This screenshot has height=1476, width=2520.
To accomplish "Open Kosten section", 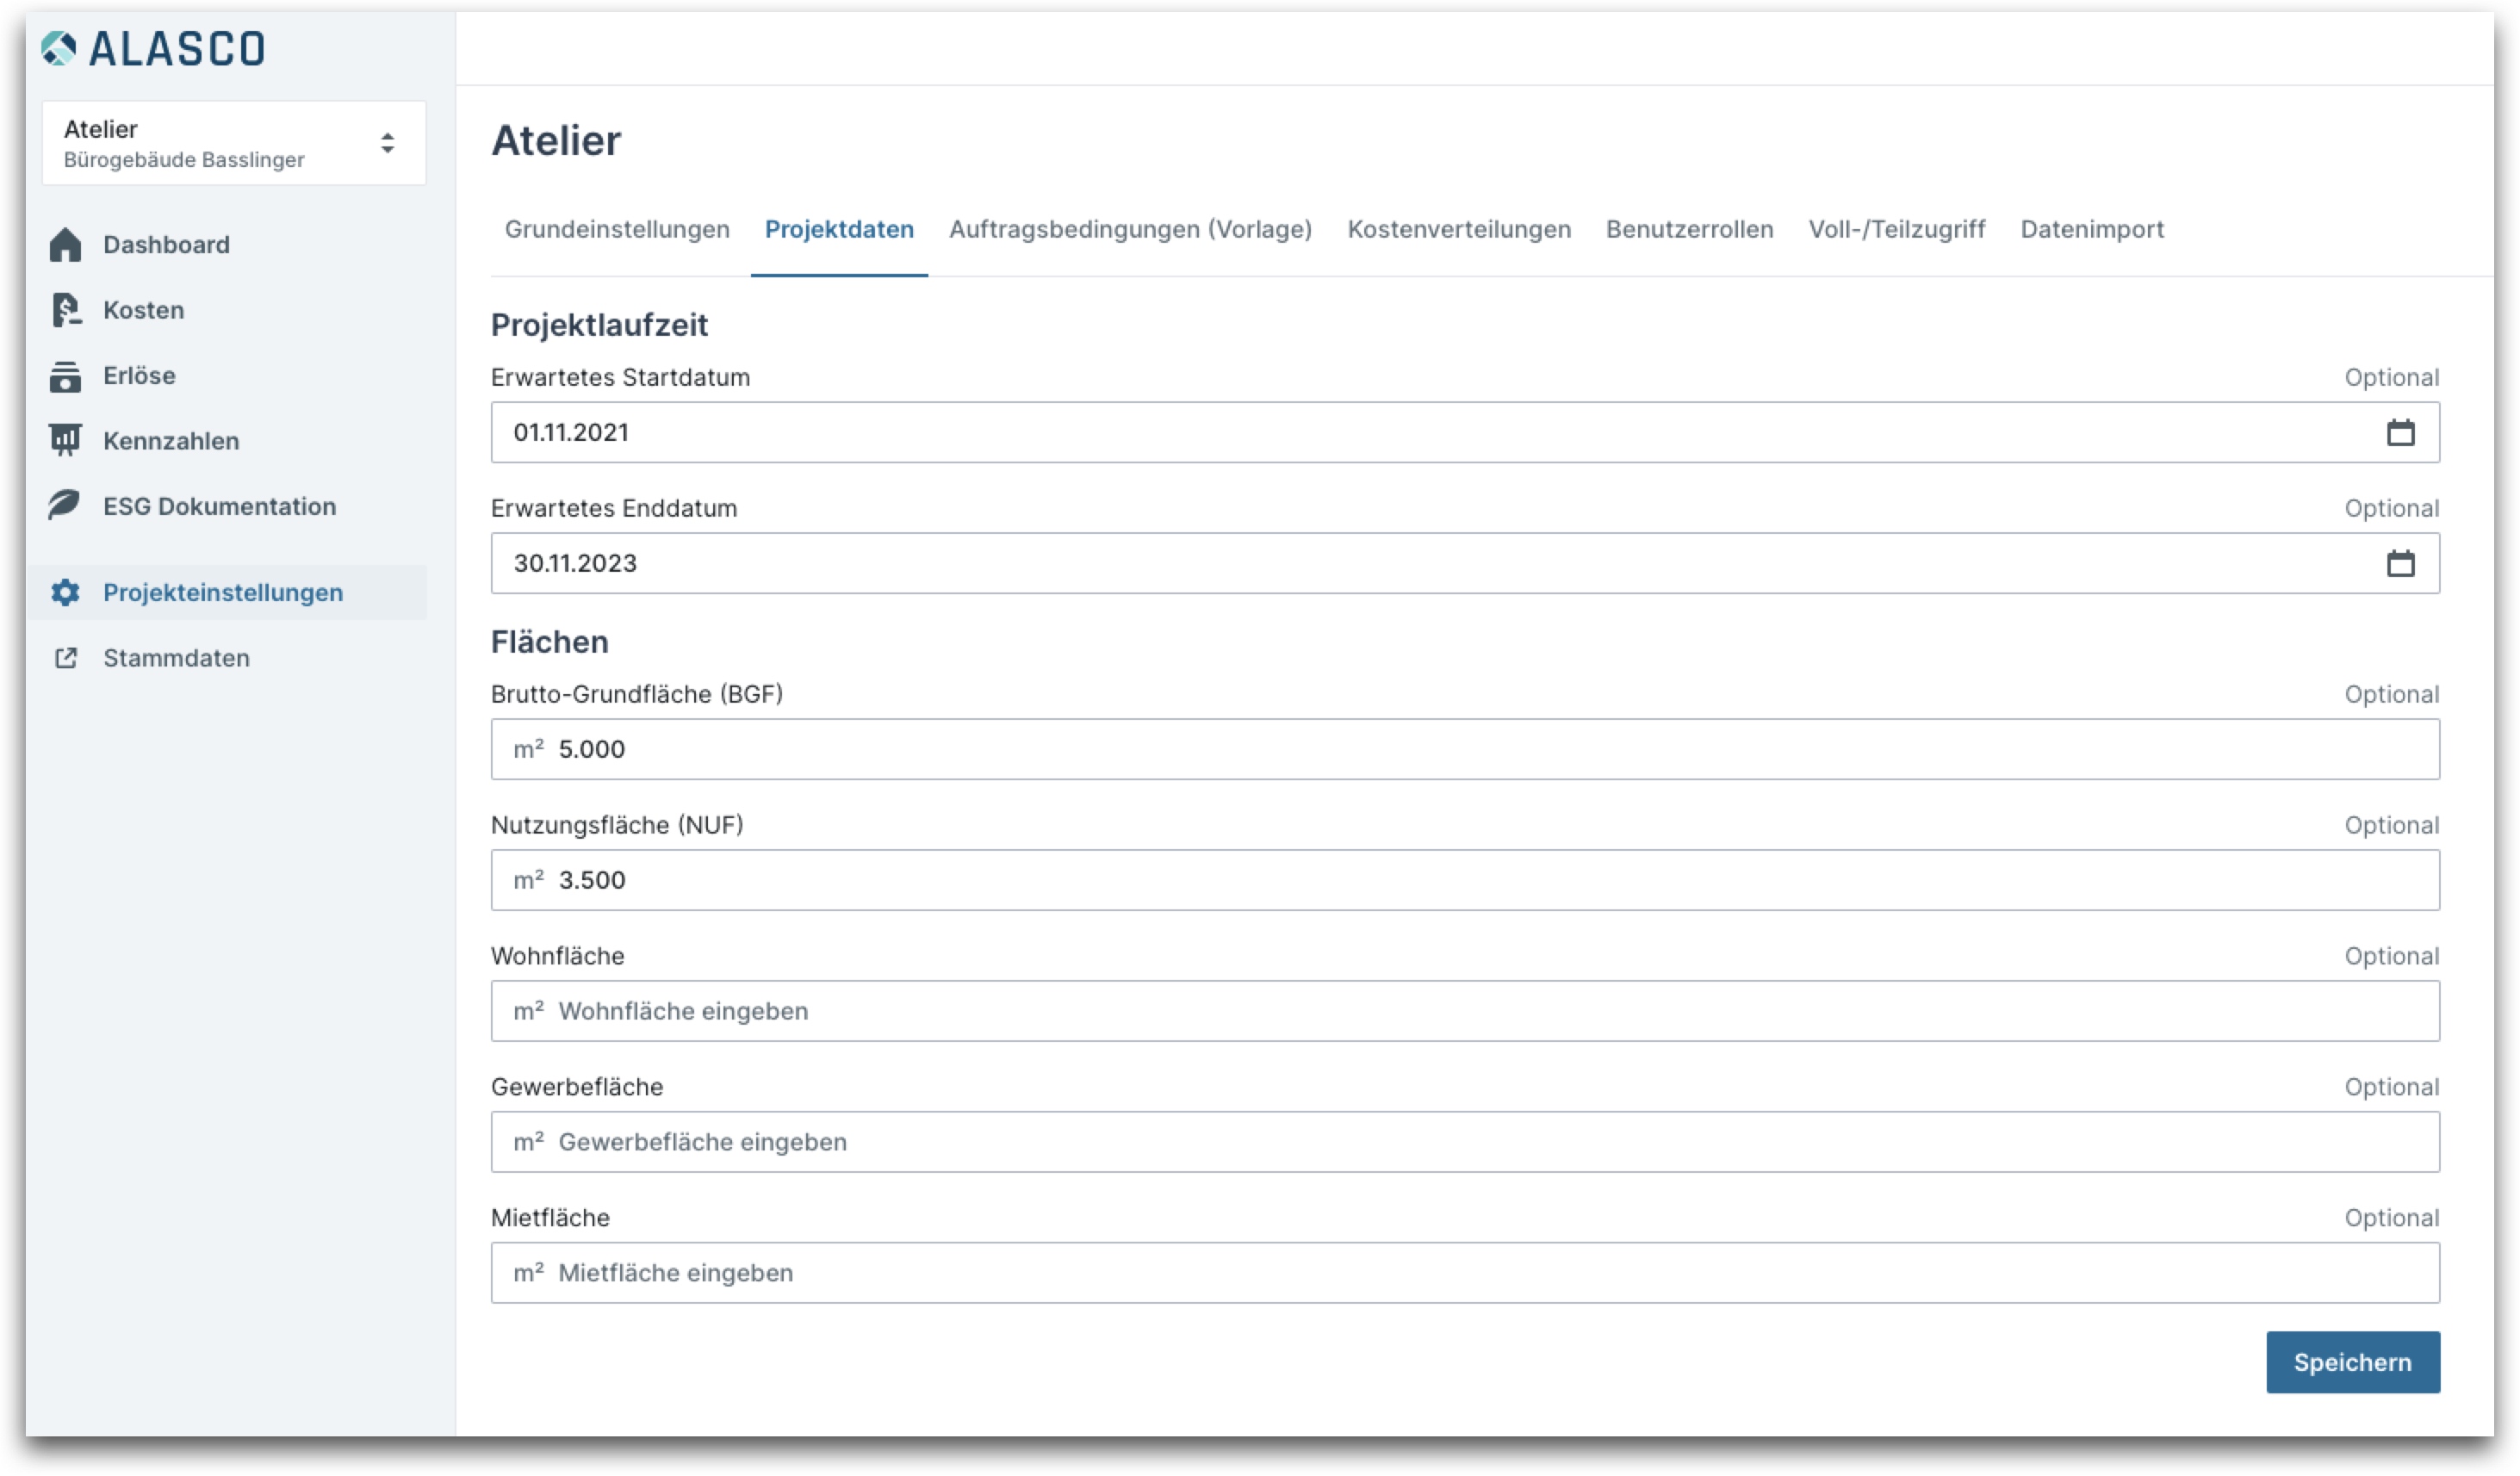I will [143, 310].
